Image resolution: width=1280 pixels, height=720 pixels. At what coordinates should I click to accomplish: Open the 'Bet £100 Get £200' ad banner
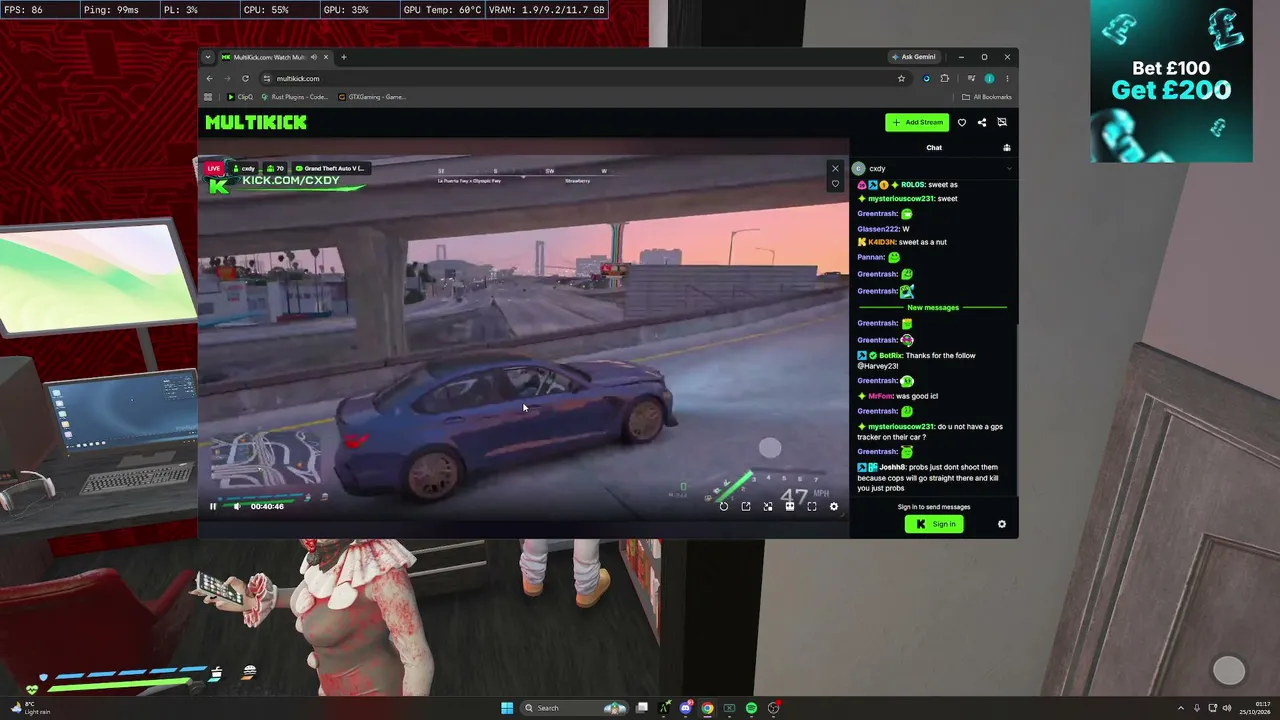pos(1171,81)
